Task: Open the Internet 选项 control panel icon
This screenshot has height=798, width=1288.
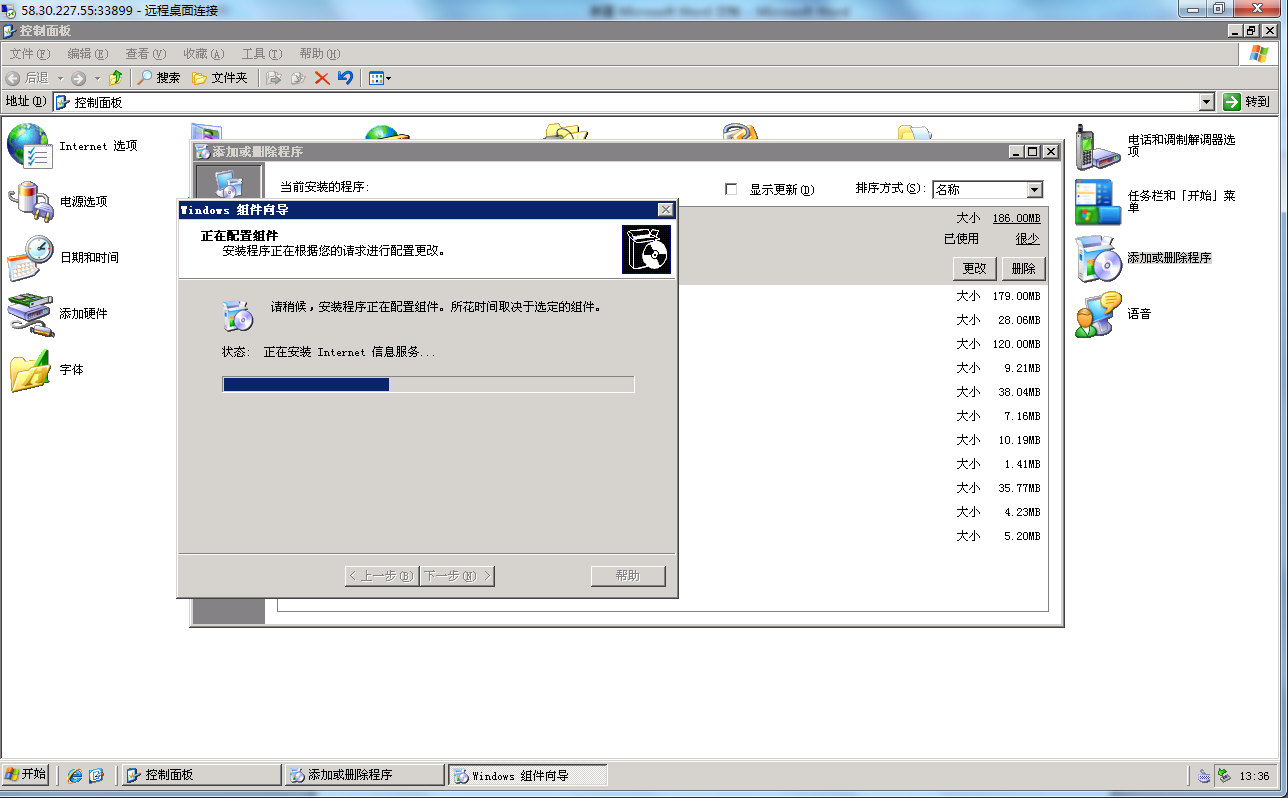Action: coord(29,146)
